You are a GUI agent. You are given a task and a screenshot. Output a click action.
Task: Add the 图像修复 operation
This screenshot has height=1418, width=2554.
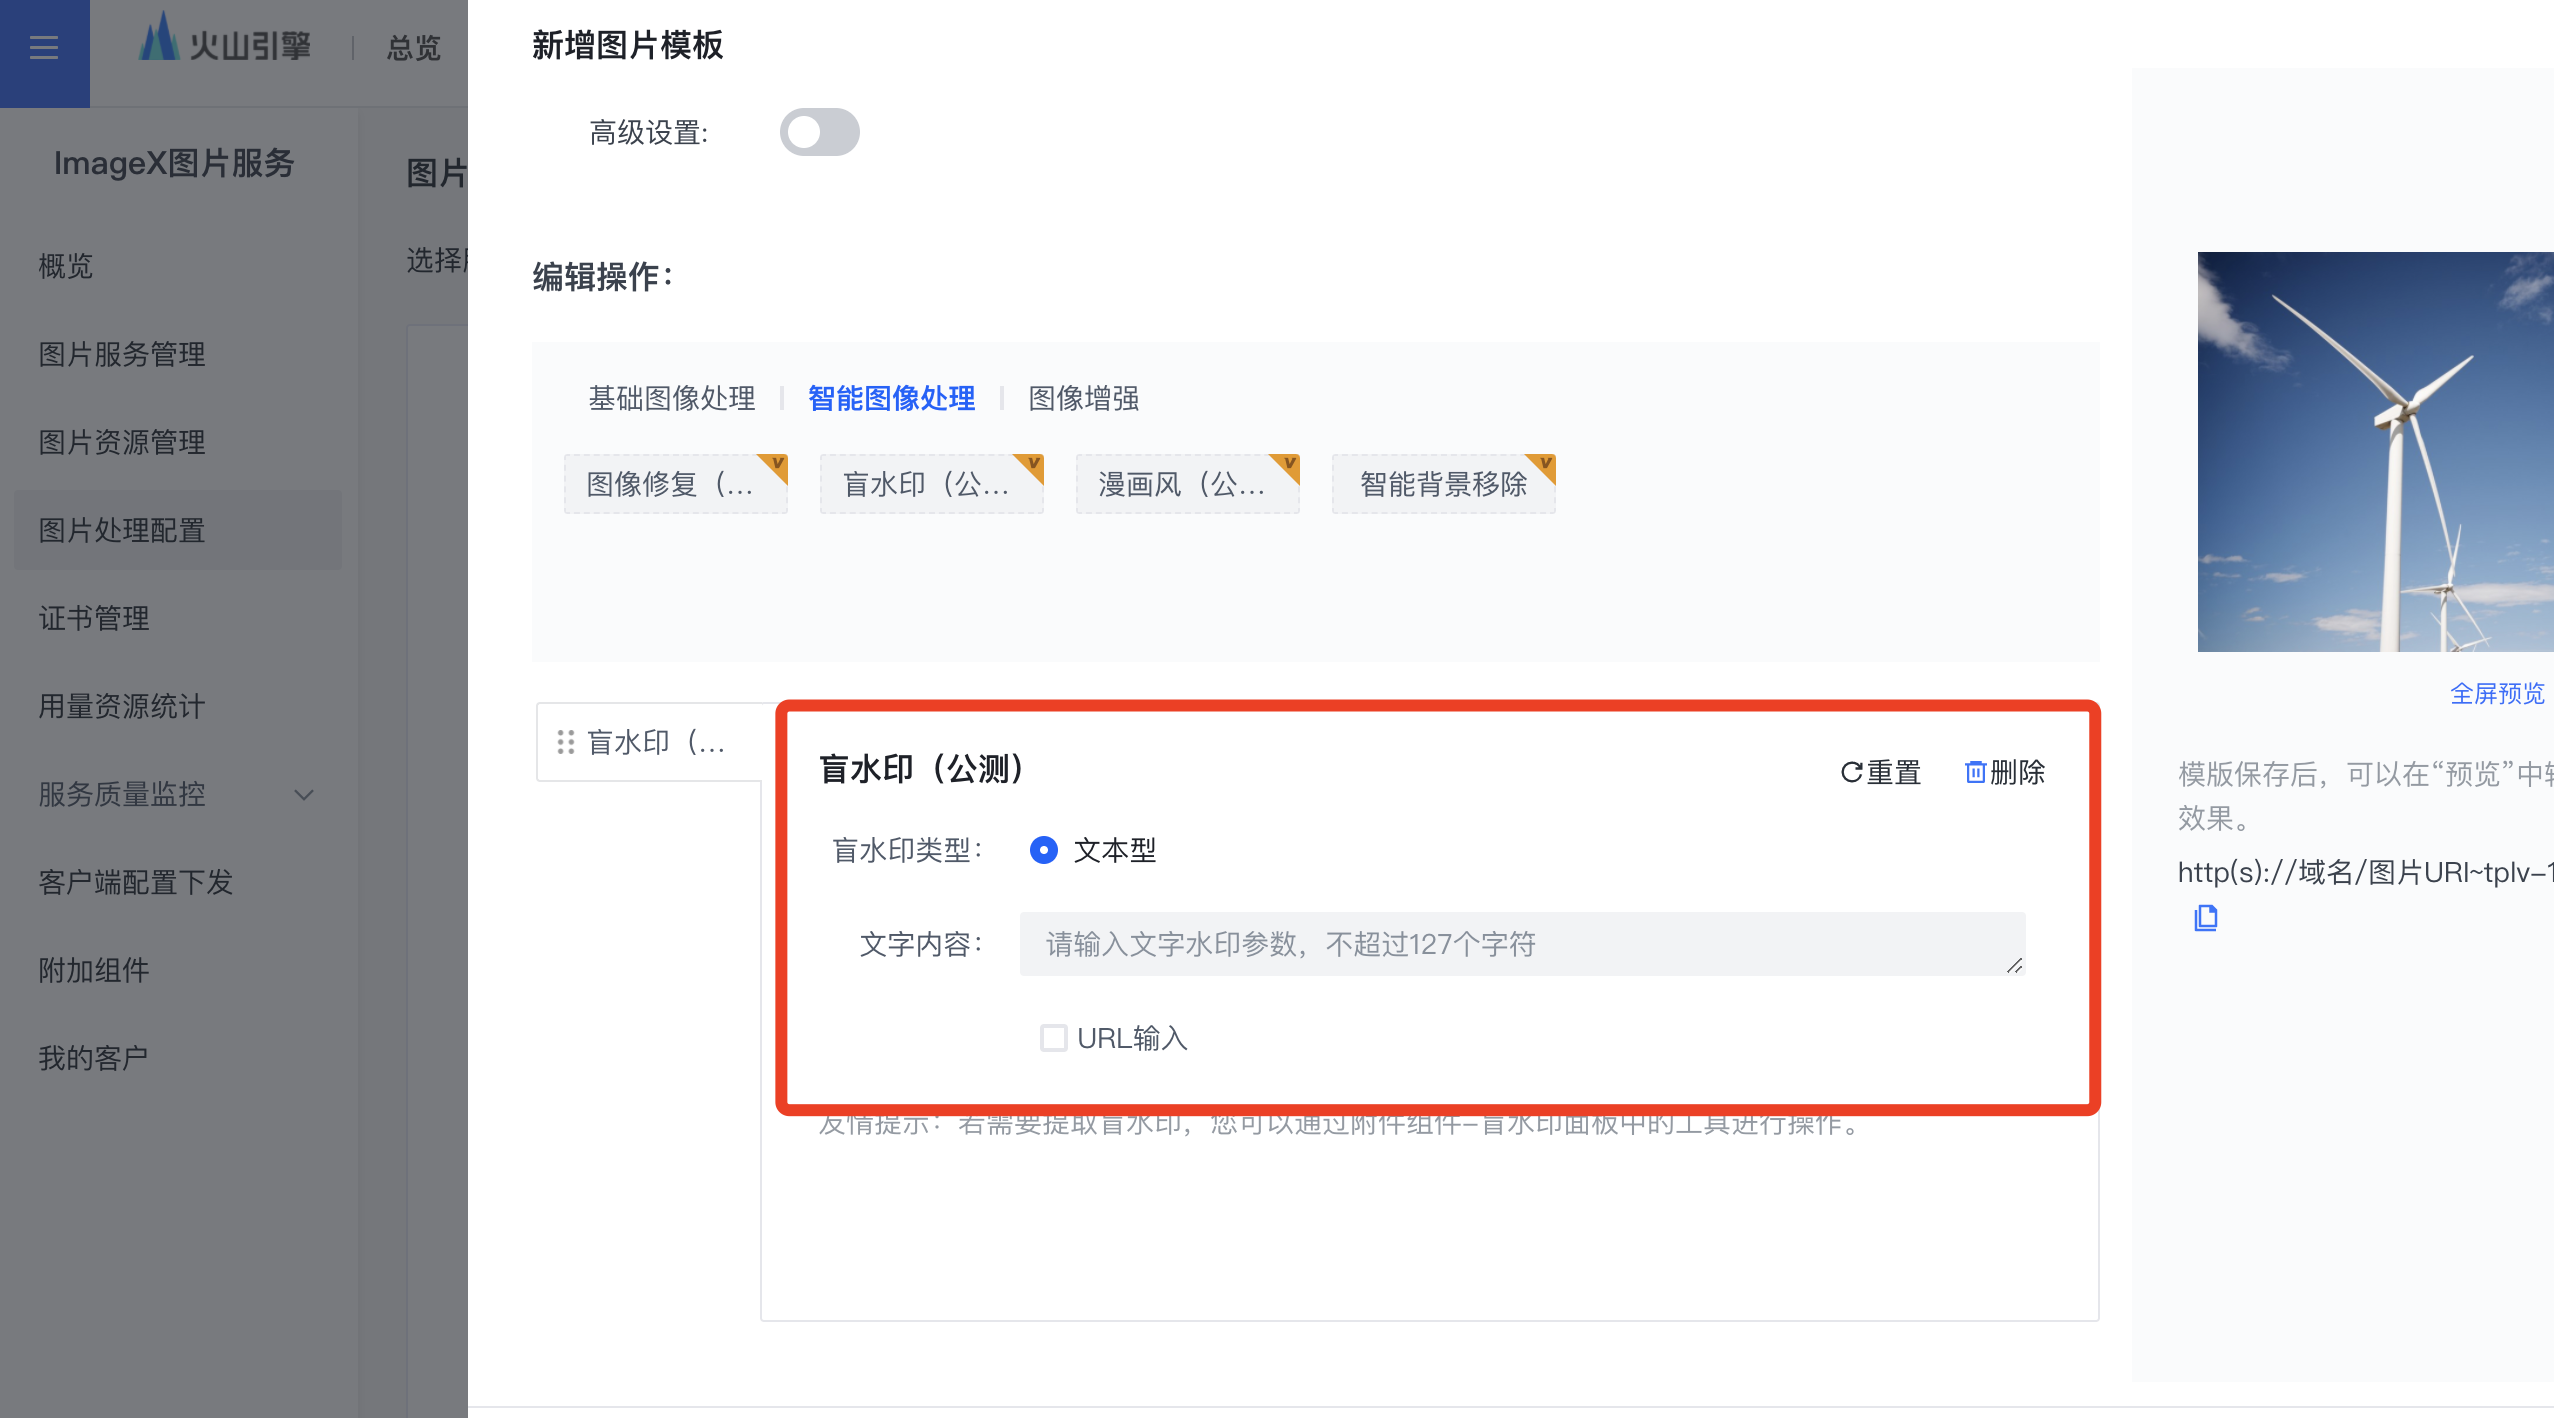click(x=675, y=484)
